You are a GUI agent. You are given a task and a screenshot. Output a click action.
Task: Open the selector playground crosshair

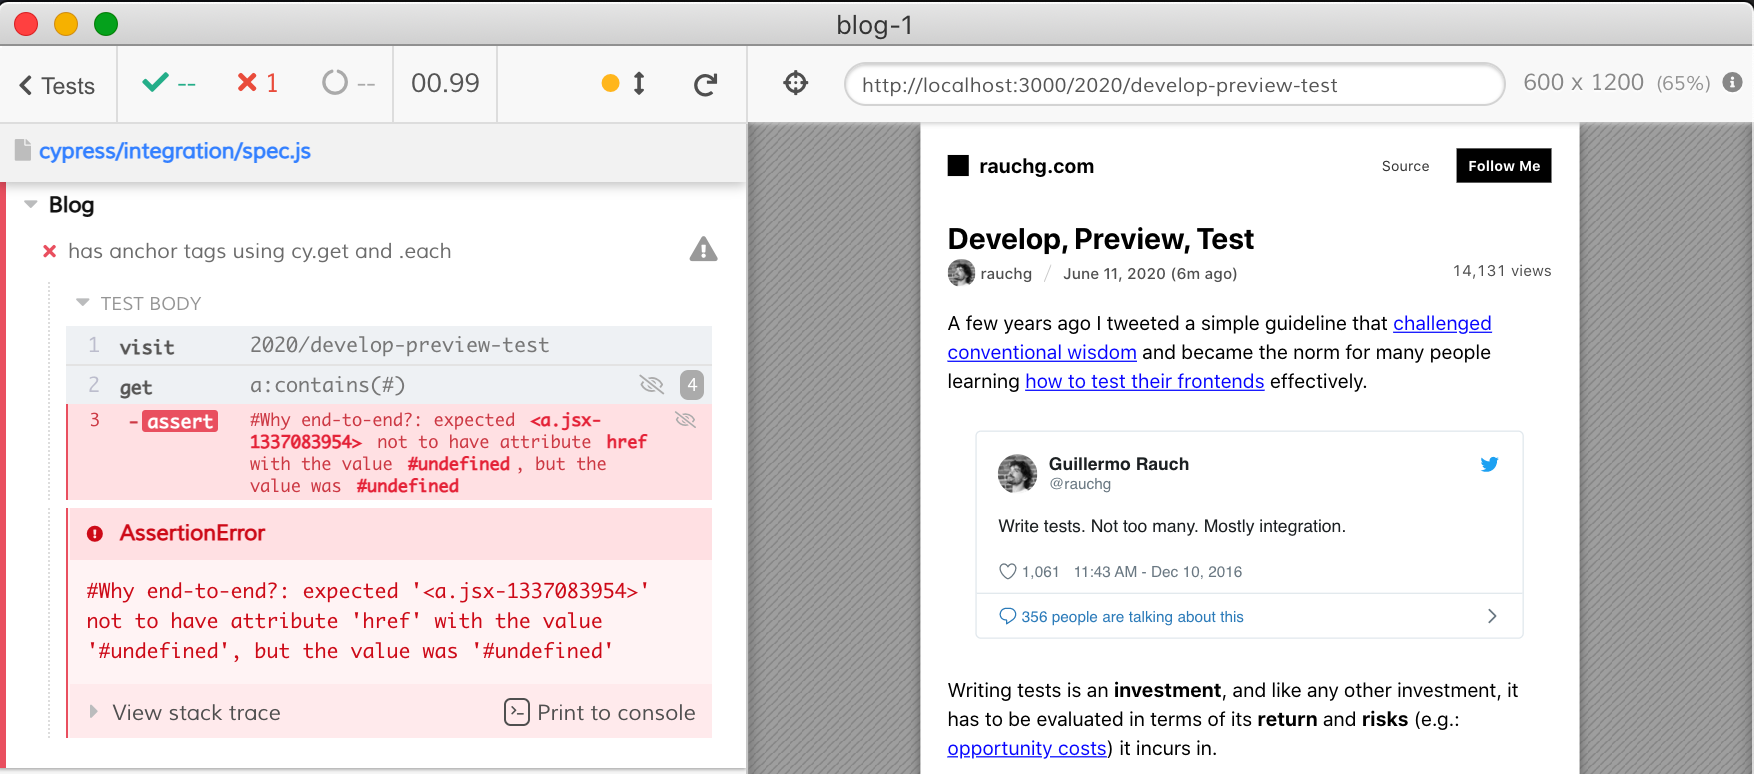796,83
